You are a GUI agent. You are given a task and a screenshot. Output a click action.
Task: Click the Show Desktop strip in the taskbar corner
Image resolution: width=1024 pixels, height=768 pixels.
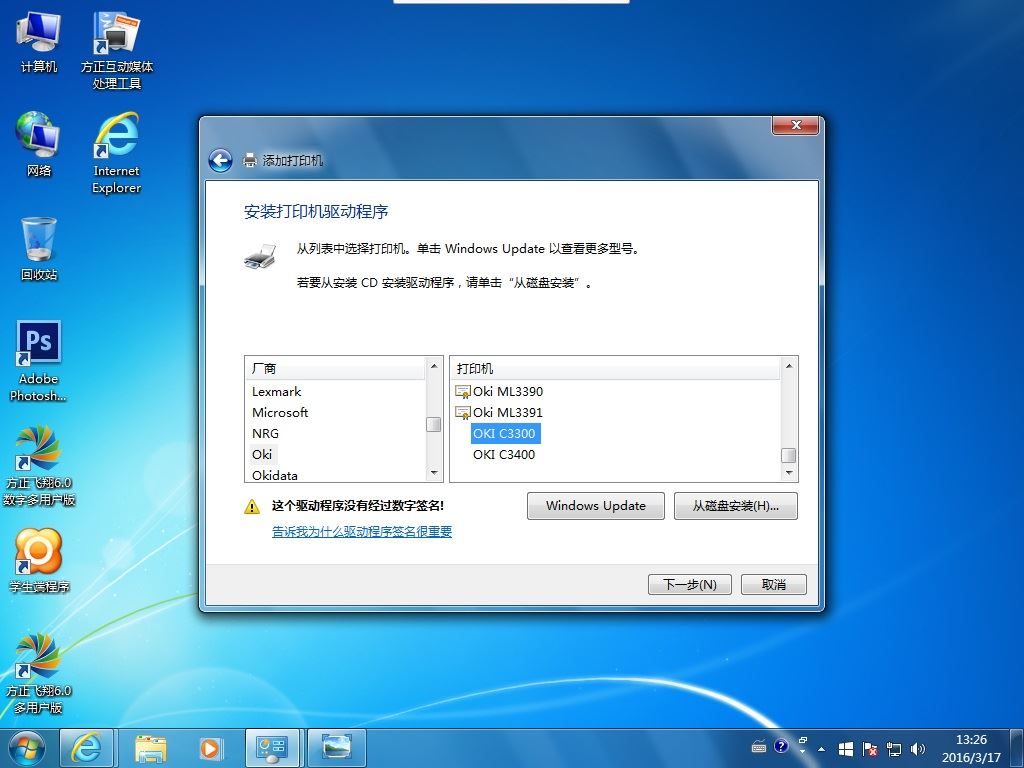(1018, 748)
